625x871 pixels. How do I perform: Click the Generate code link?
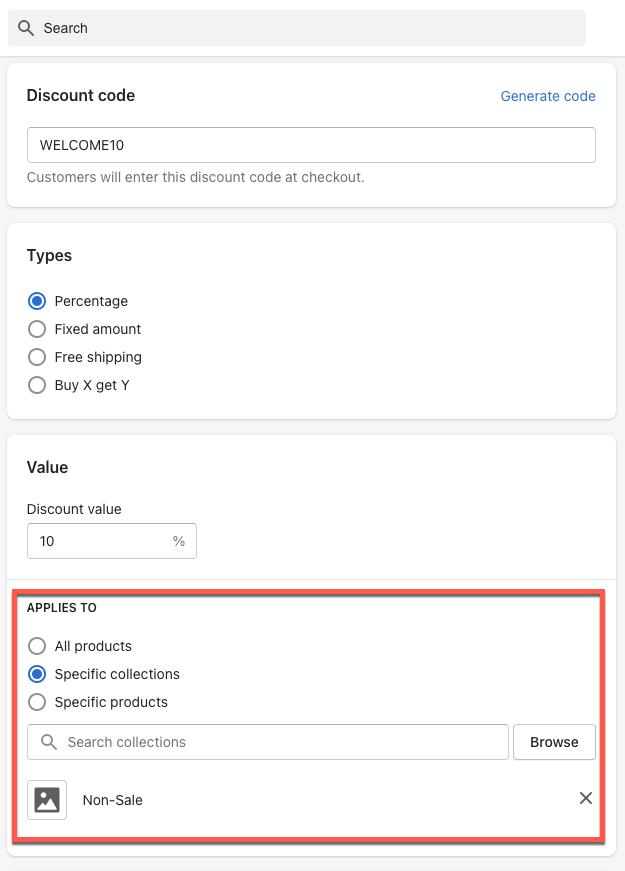548,96
